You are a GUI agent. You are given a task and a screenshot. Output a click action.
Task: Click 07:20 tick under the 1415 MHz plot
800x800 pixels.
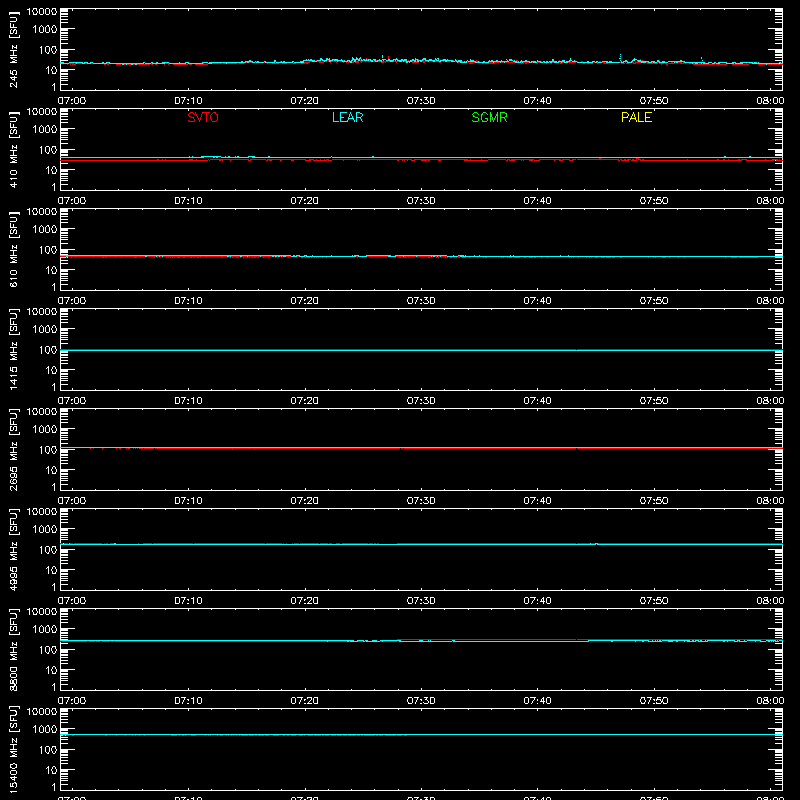(305, 401)
